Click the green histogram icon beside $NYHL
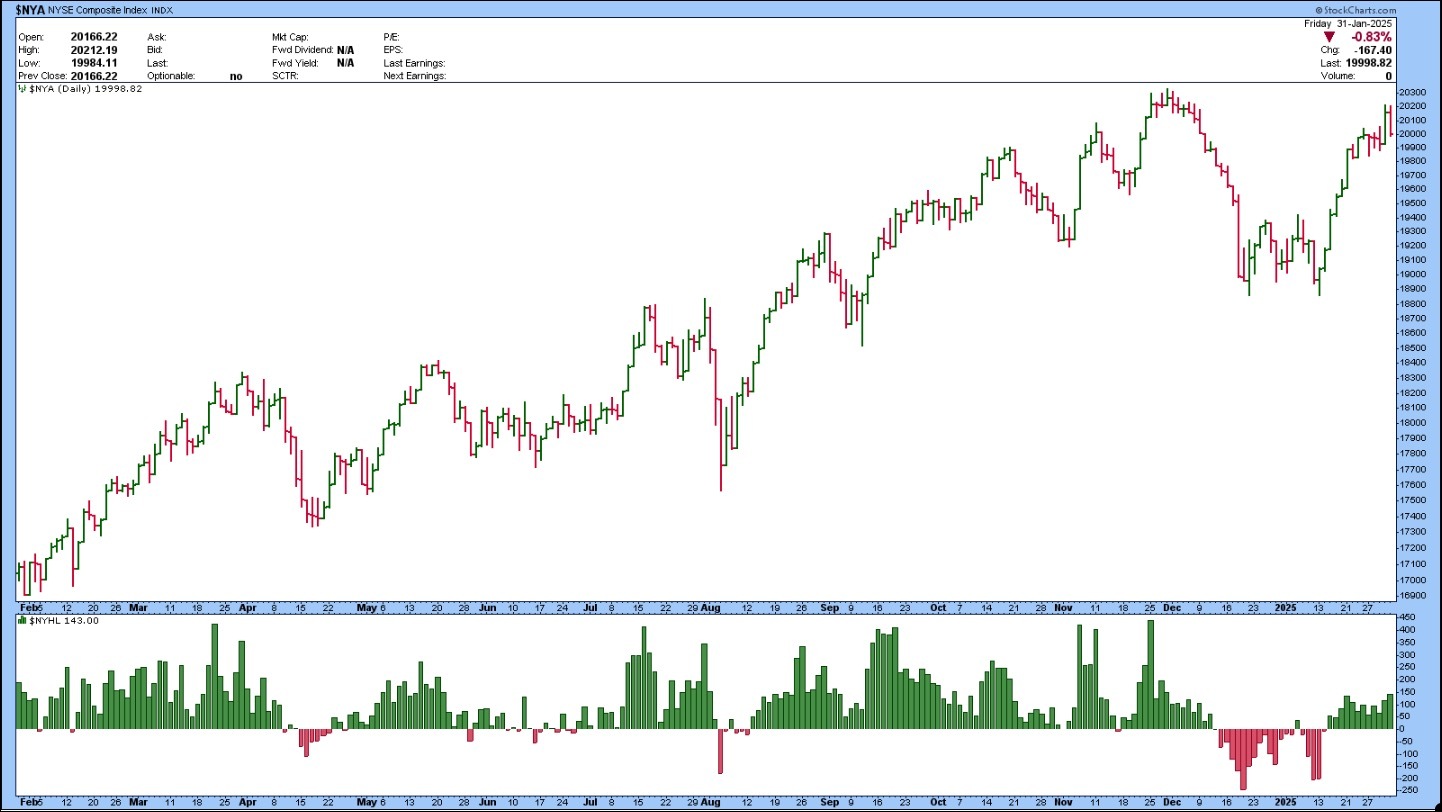The width and height of the screenshot is (1442, 812). 23,621
